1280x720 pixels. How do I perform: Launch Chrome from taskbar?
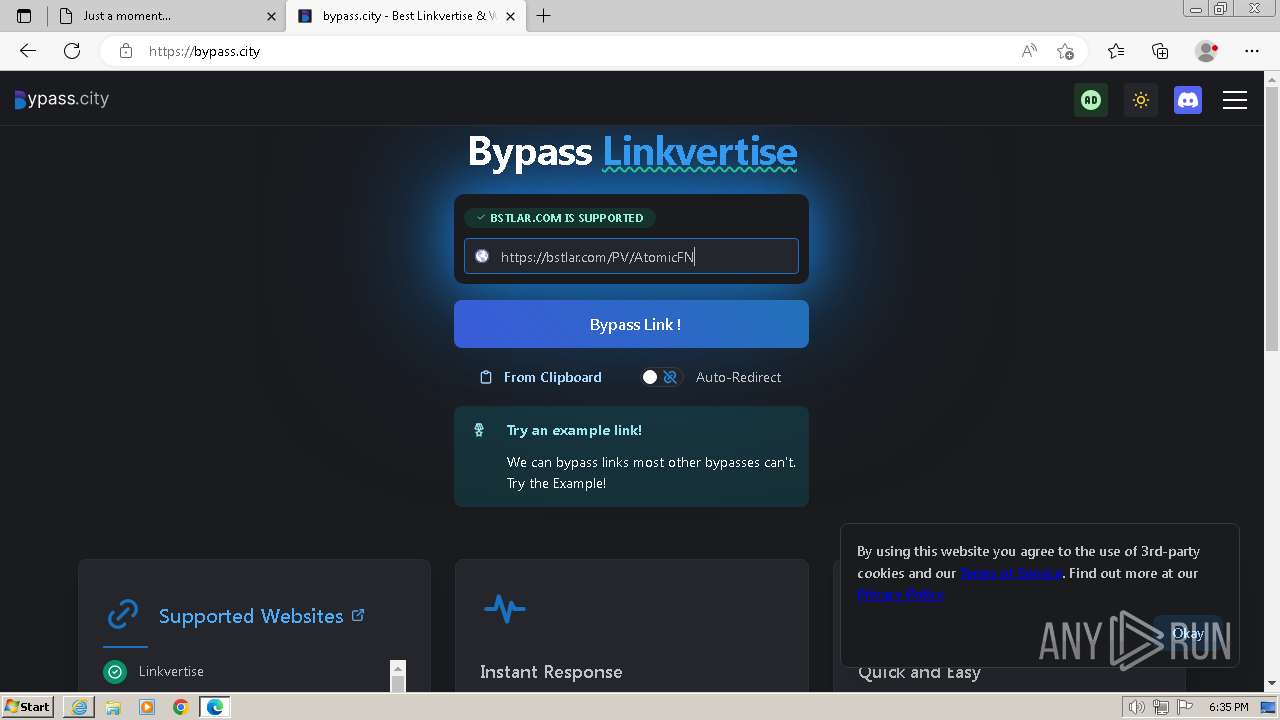181,706
